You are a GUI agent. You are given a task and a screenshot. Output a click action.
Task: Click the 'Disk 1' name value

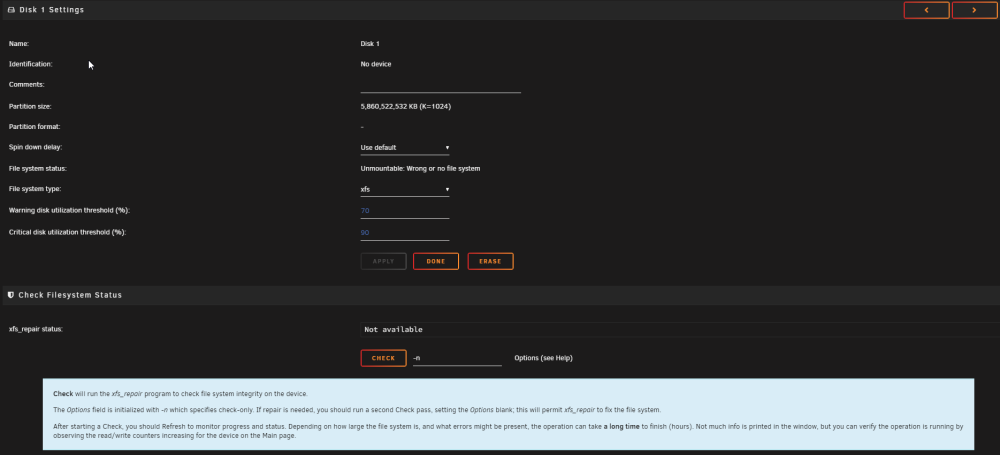[370, 44]
